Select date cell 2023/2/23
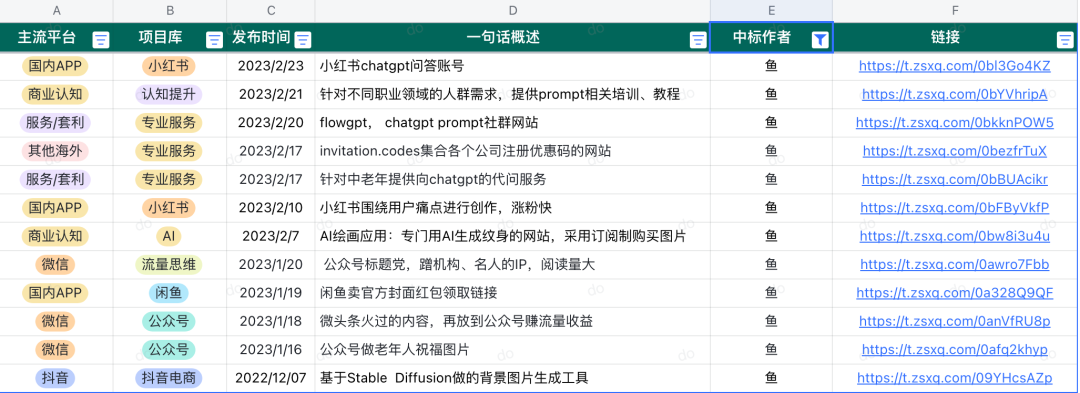Image resolution: width=1080 pixels, height=393 pixels. [271, 66]
